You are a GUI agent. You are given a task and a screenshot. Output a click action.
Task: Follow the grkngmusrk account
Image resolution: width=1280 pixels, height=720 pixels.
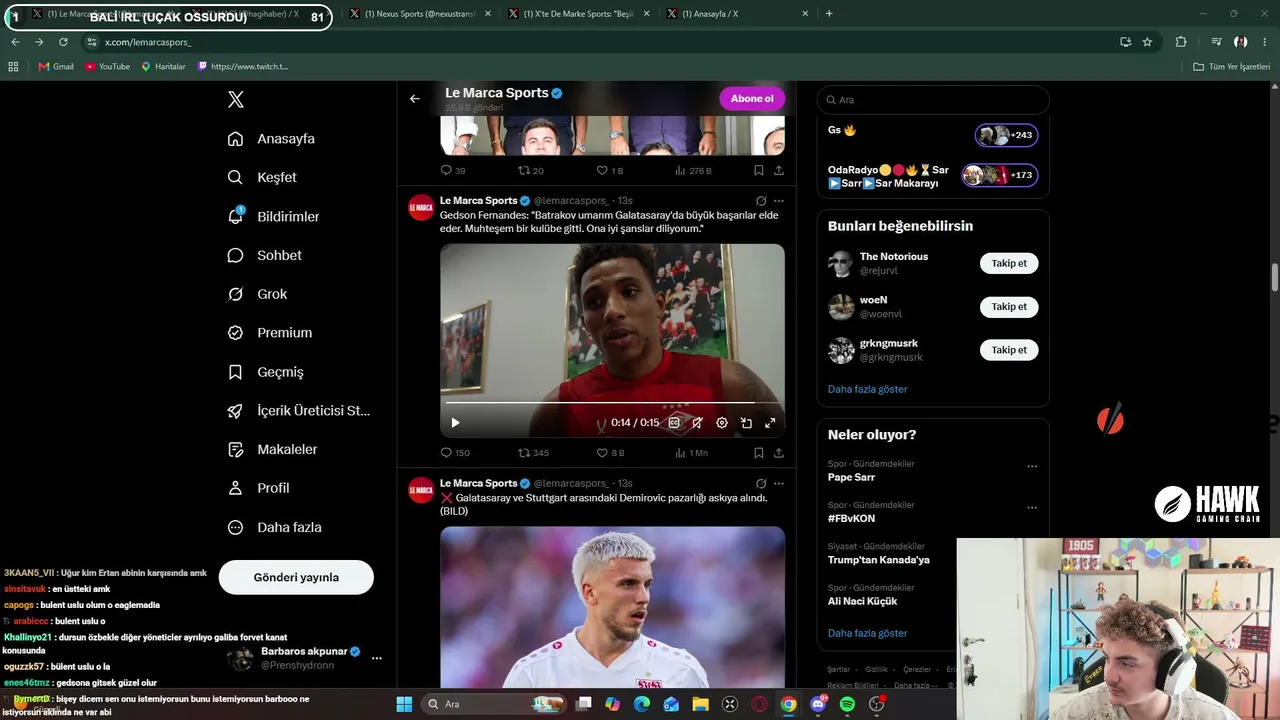click(1009, 350)
